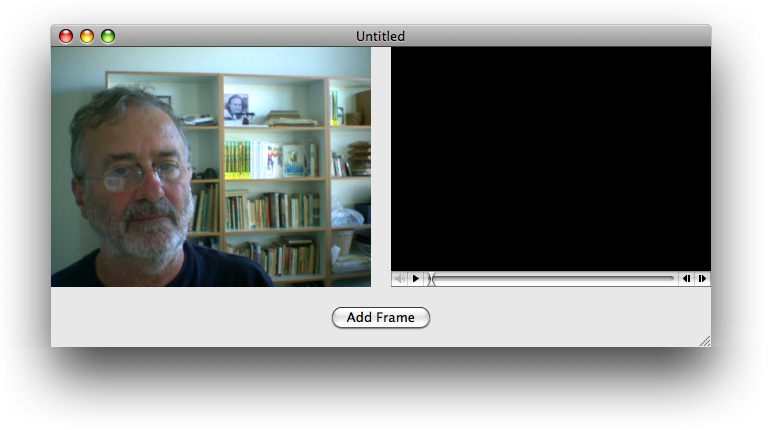Click the middle of the movie scrubber track

click(552, 279)
